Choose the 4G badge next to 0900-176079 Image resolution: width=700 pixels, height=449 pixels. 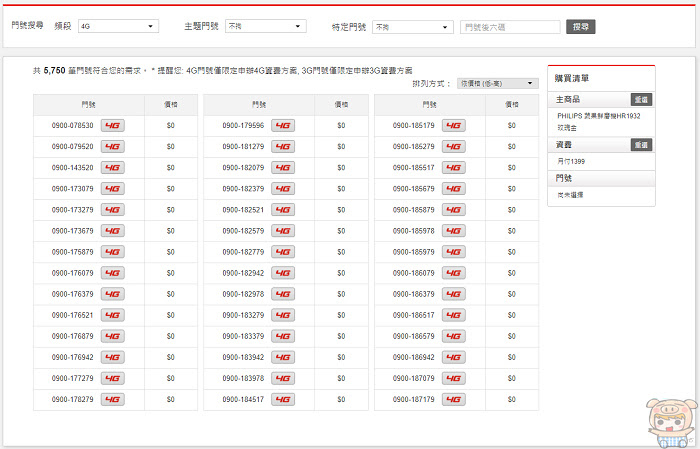[112, 273]
